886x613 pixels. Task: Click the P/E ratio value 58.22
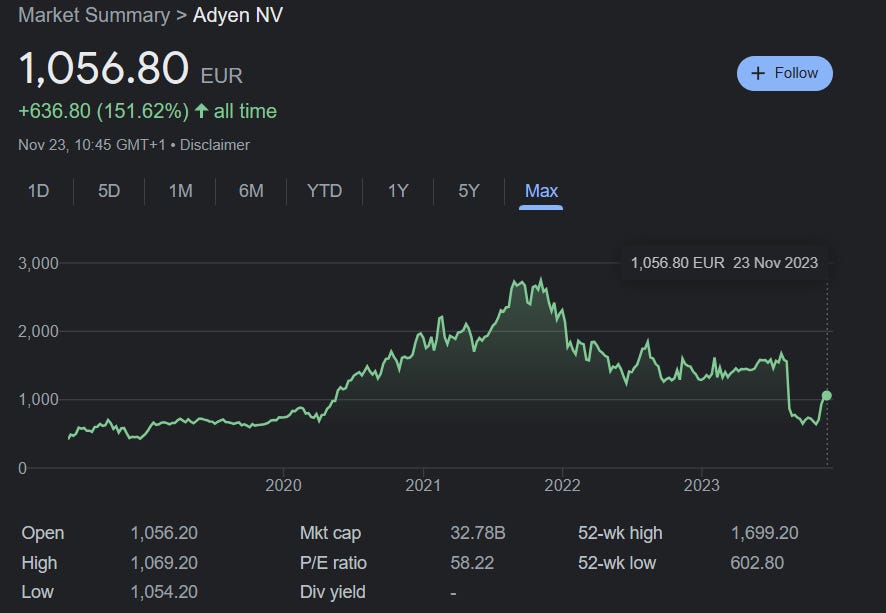point(472,563)
